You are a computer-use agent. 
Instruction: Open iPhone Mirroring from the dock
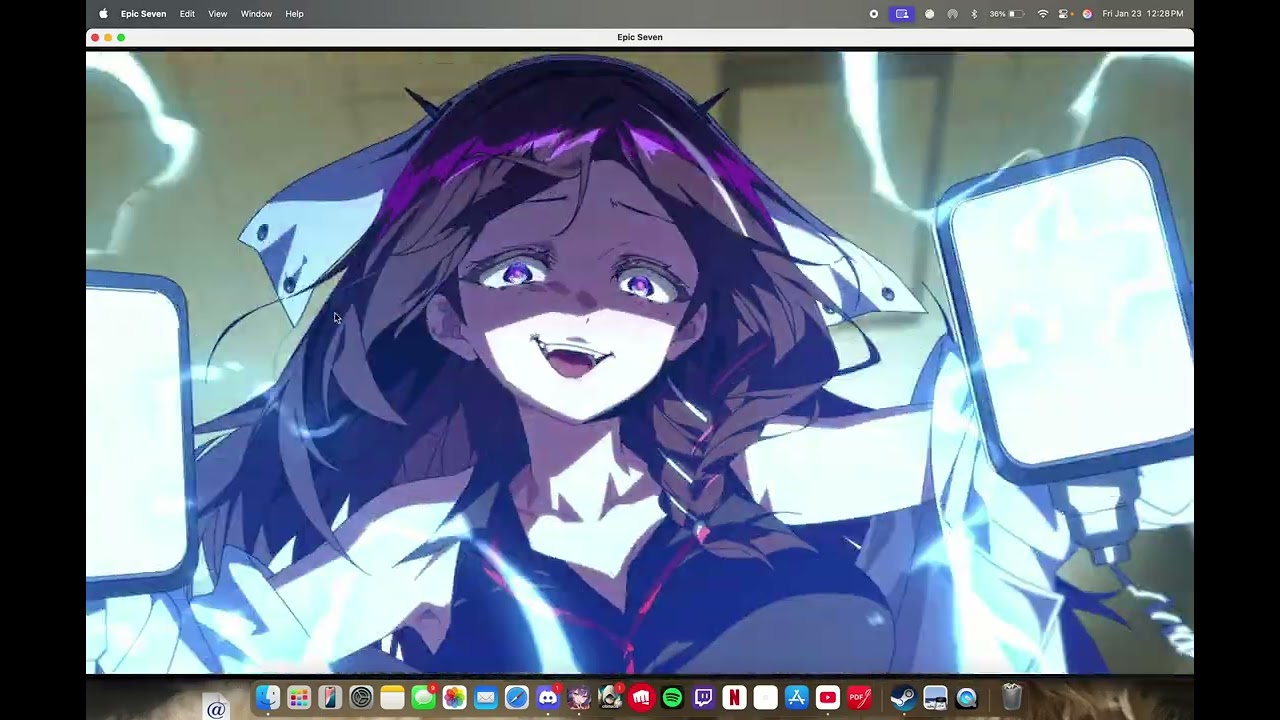(x=329, y=697)
